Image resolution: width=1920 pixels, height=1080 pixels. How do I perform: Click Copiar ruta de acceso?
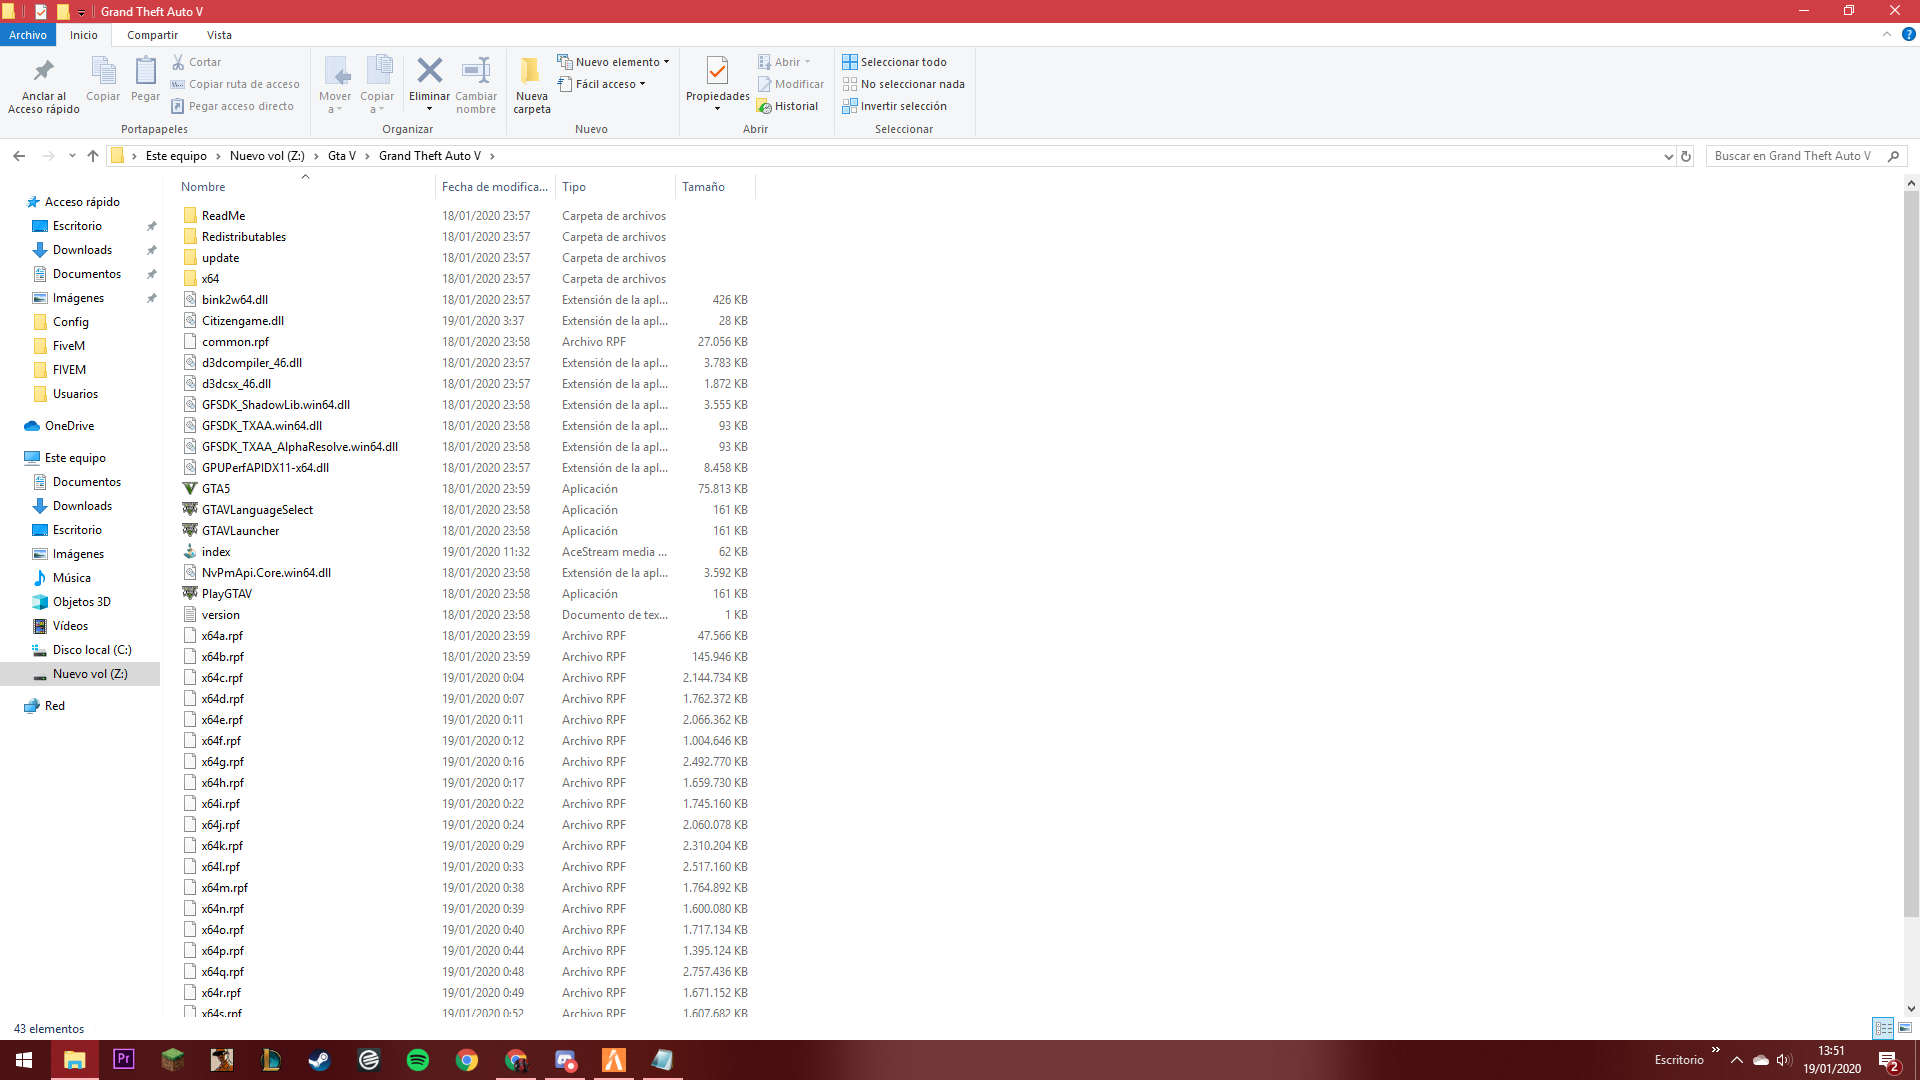pos(235,84)
